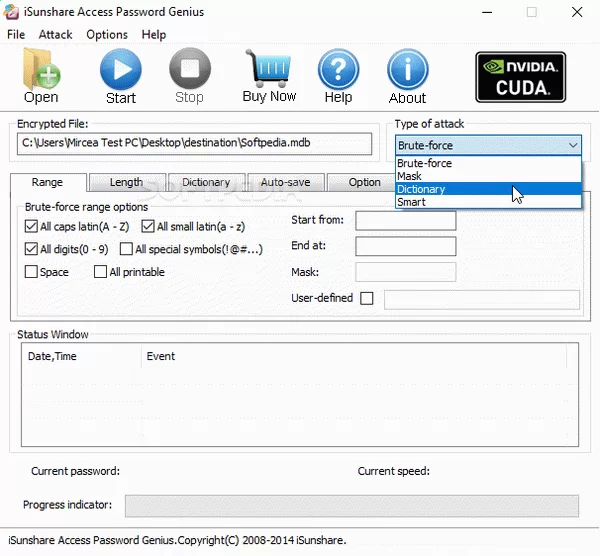Viewport: 600px width, 556px height.
Task: Start the password recovery attack
Action: click(121, 76)
